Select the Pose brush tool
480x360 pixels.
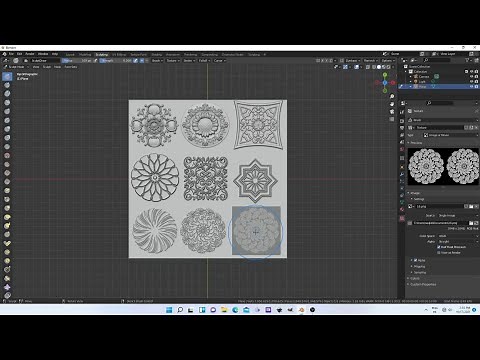tap(7, 243)
